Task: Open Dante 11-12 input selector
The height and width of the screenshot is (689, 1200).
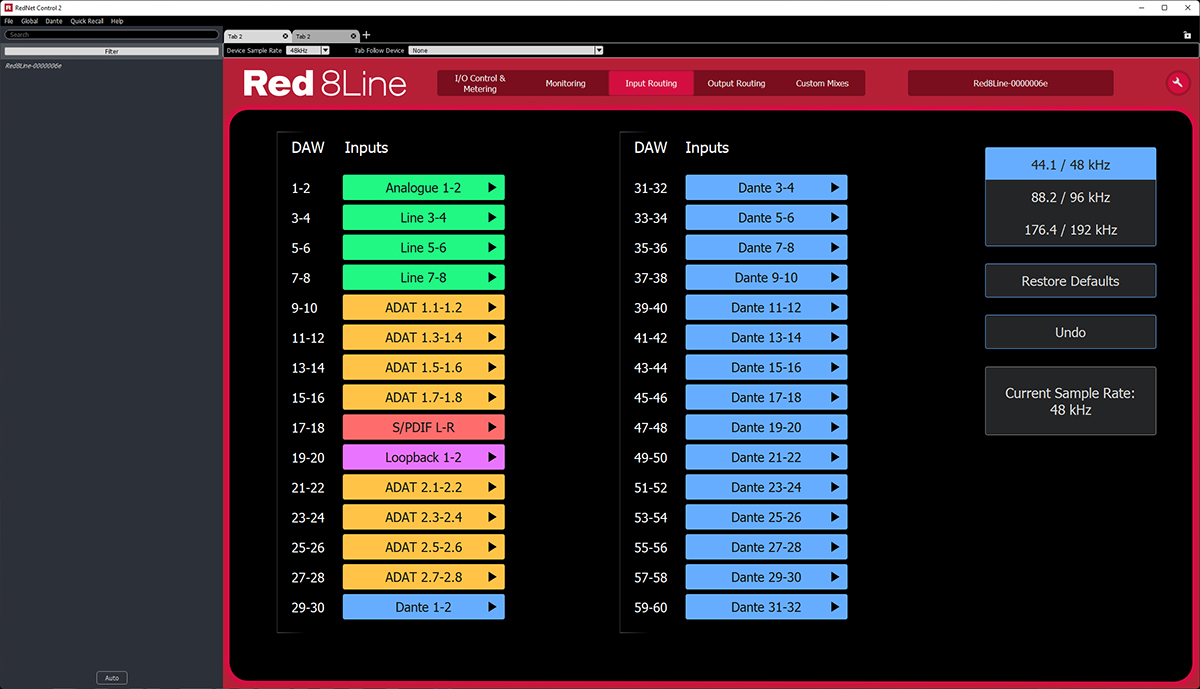Action: (766, 308)
